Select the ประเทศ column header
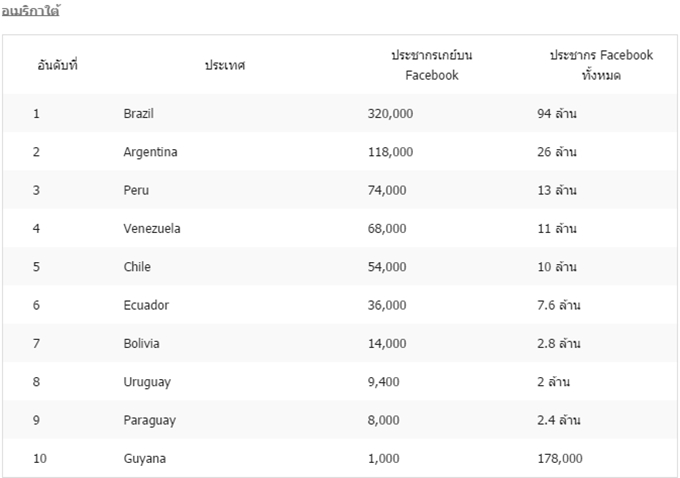 (x=225, y=65)
